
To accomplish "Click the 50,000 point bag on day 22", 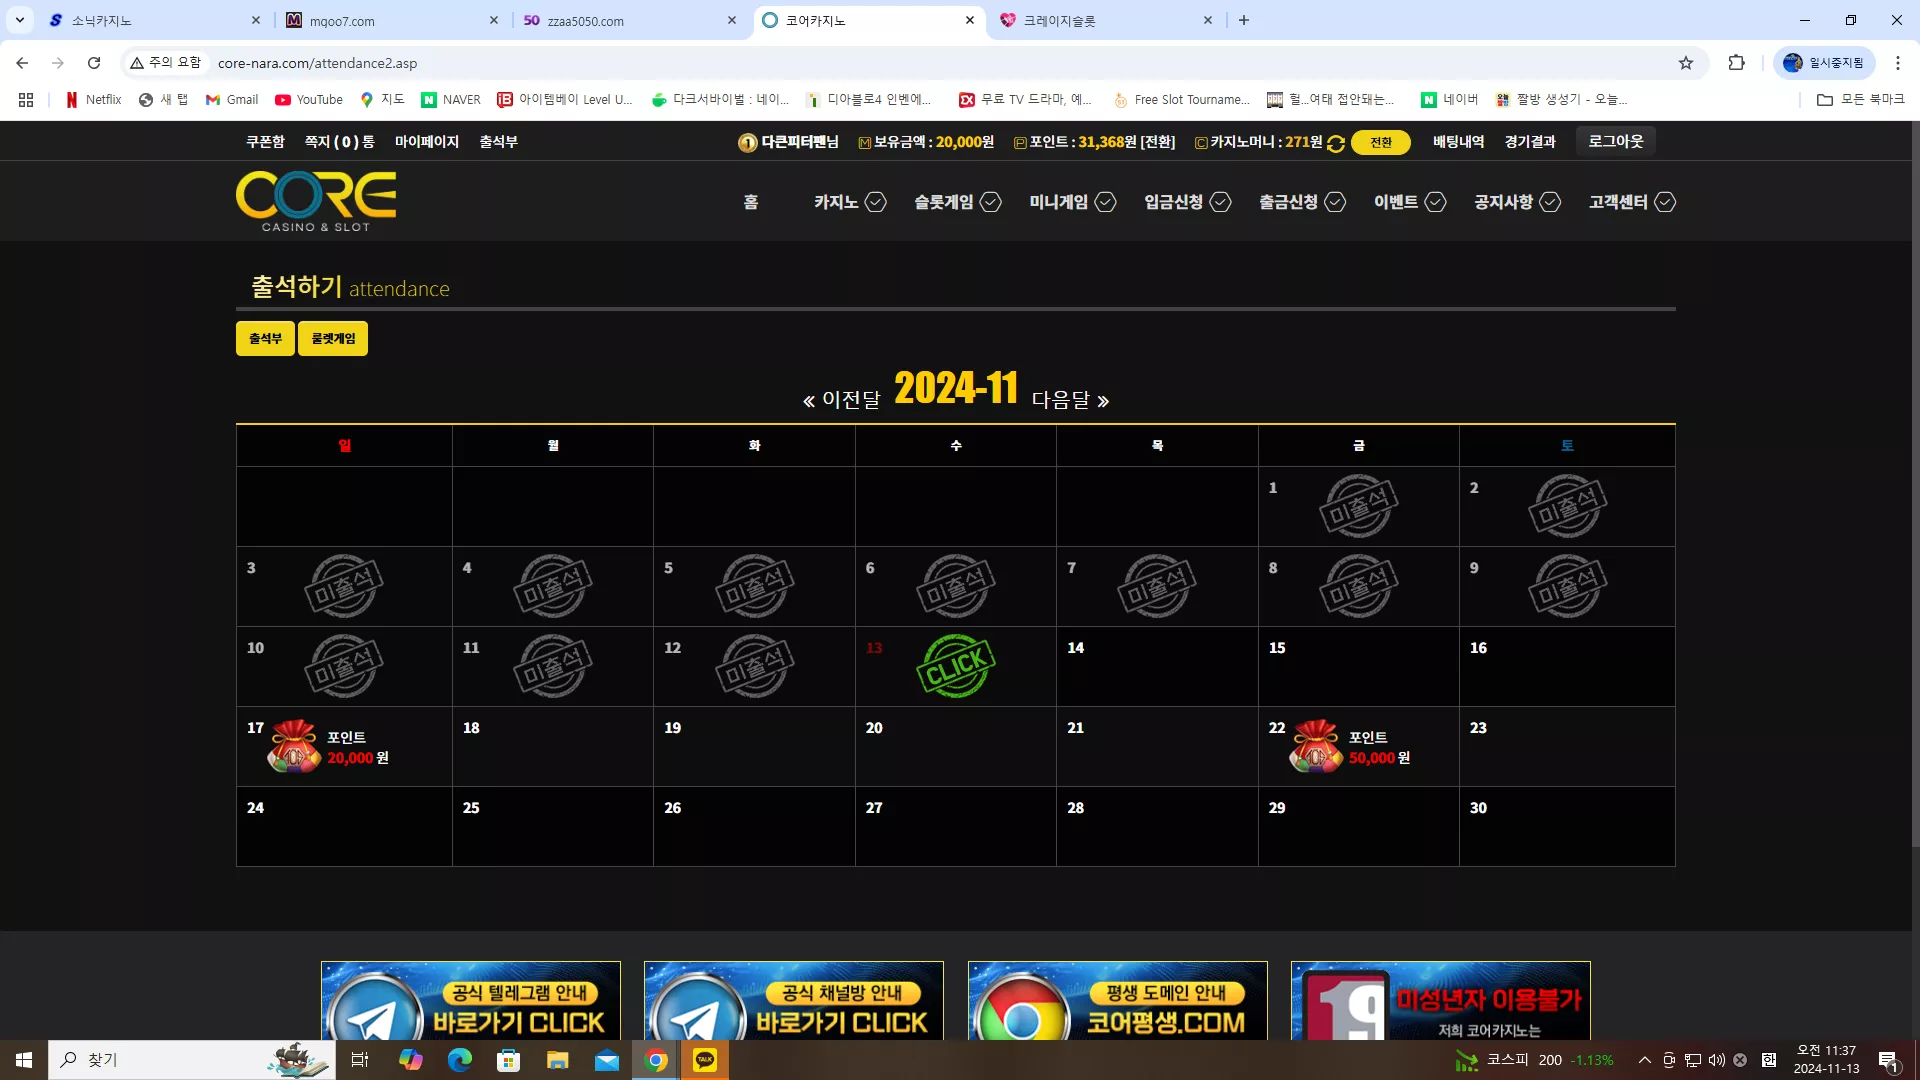I will click(1316, 747).
